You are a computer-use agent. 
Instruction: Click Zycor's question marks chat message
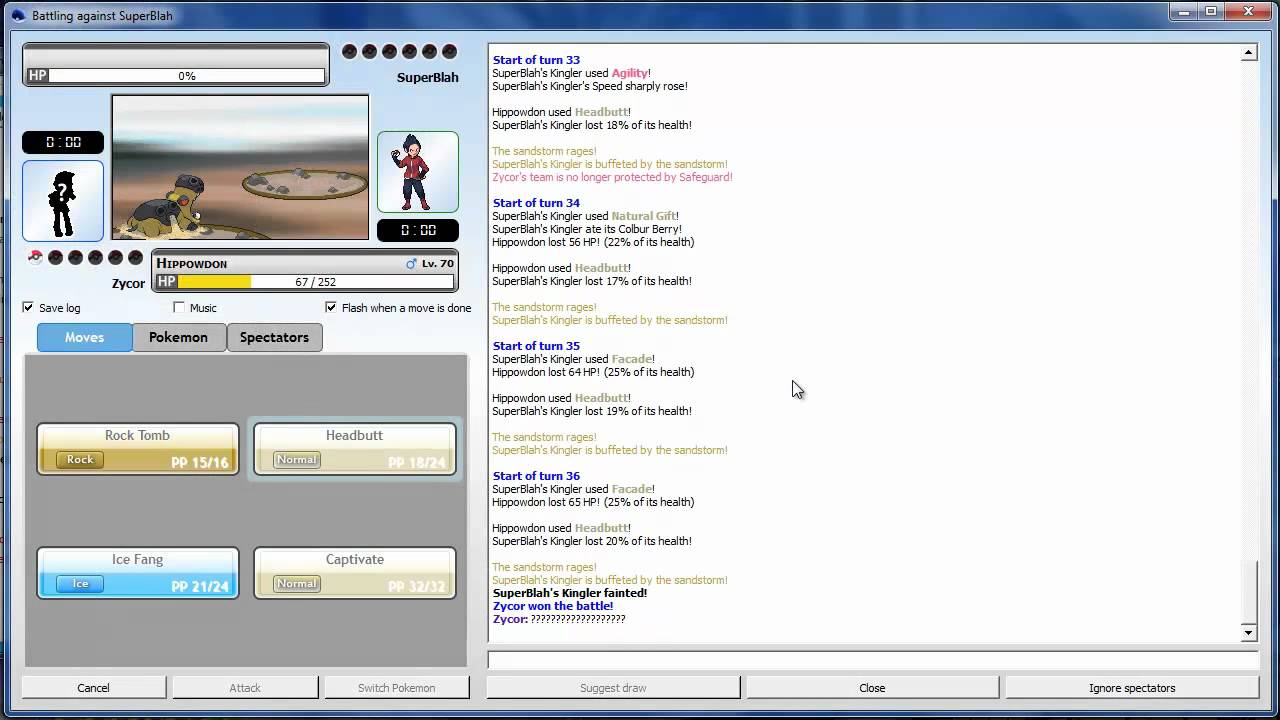pyautogui.click(x=559, y=619)
